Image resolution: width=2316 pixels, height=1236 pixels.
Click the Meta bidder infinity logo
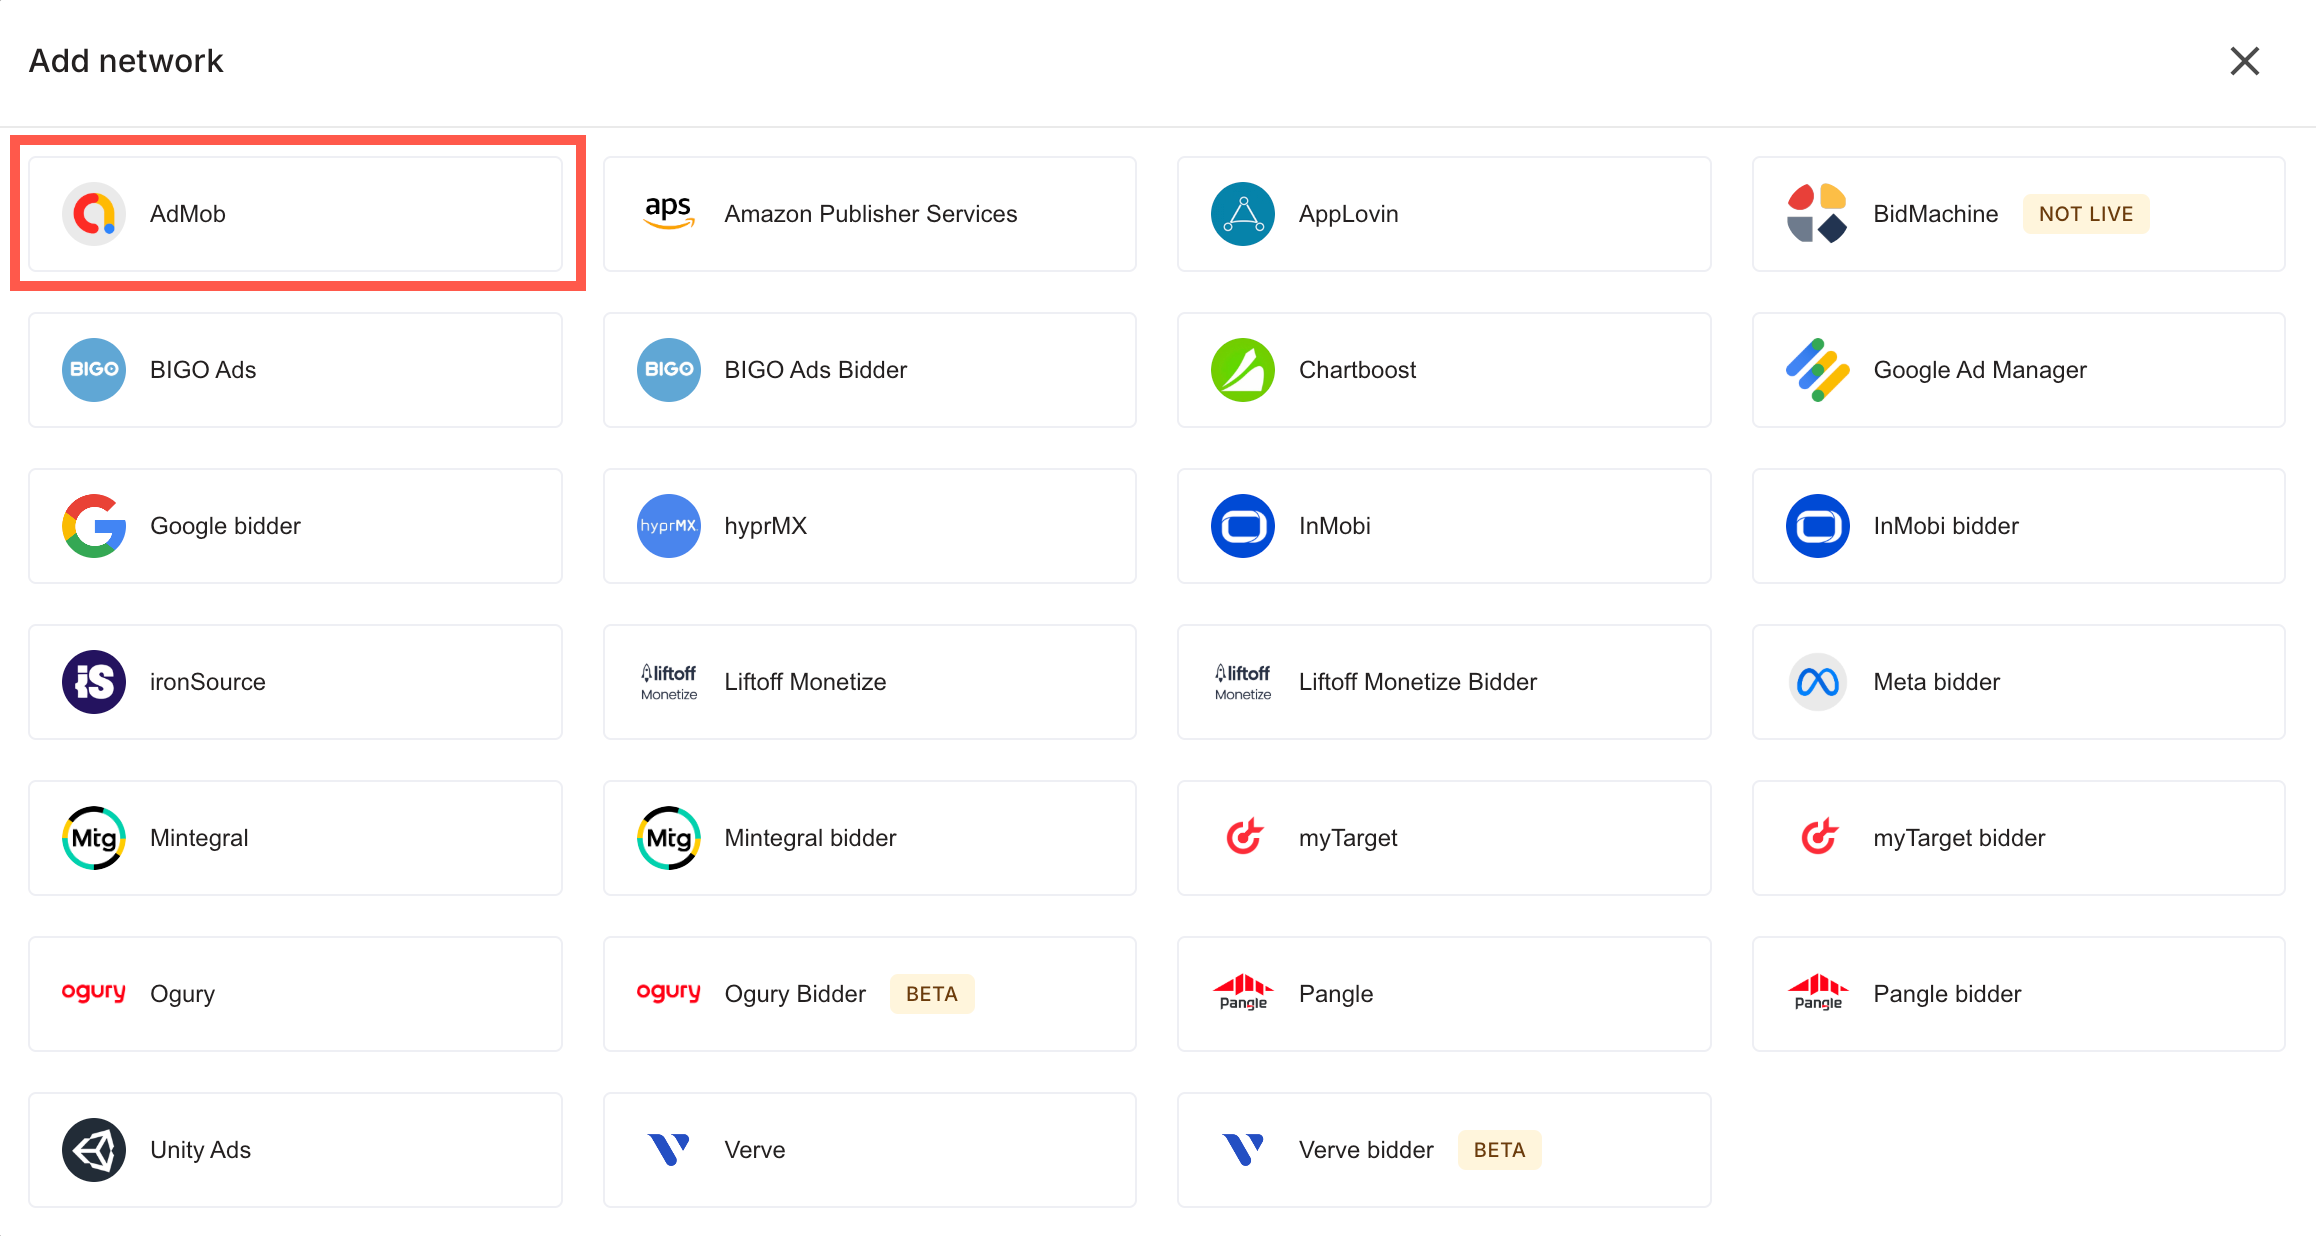[1817, 682]
